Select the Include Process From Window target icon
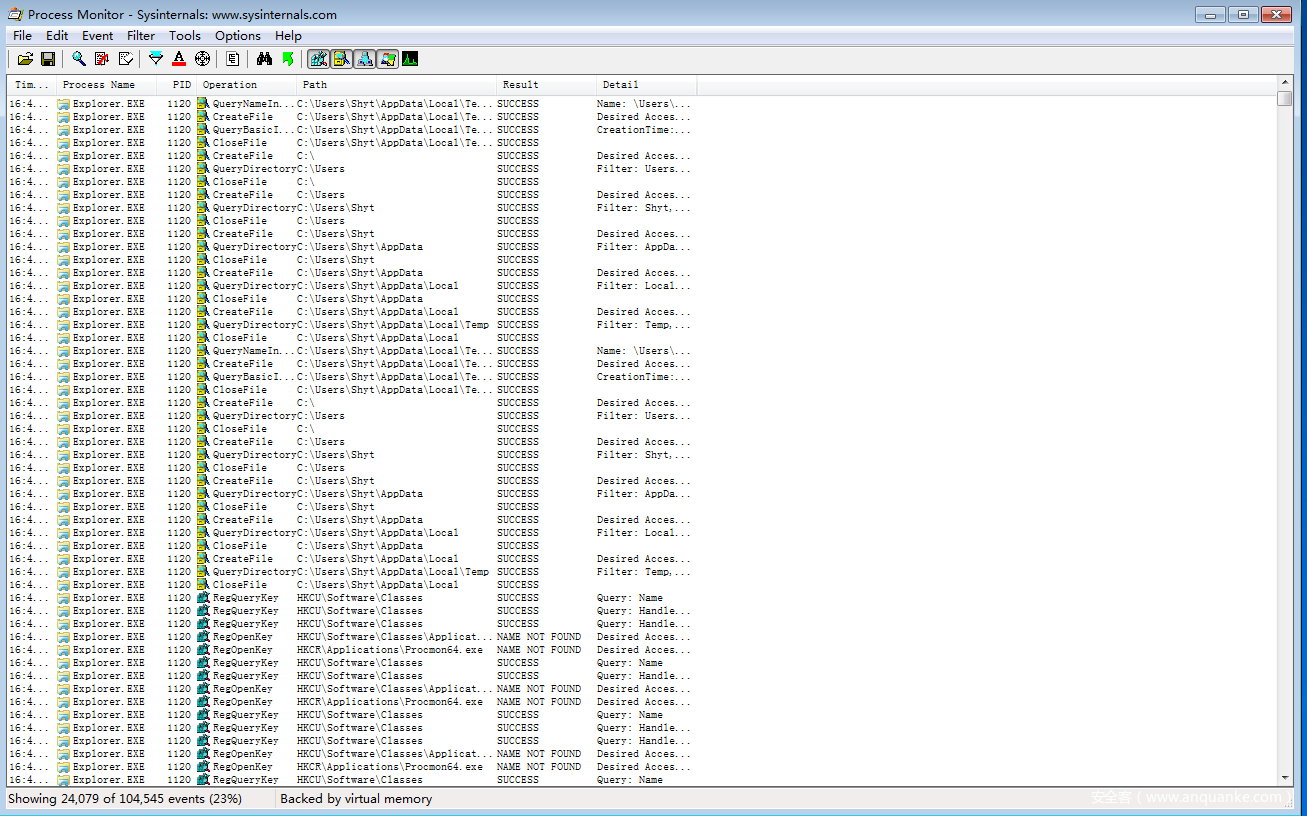Image resolution: width=1307 pixels, height=816 pixels. 203,59
